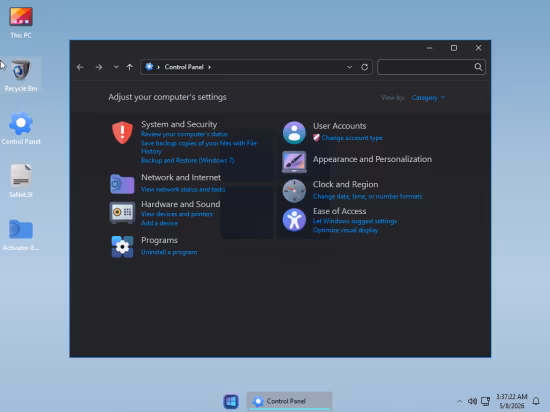This screenshot has width=550, height=412.
Task: Click the search magnifier icon
Action: coord(478,67)
